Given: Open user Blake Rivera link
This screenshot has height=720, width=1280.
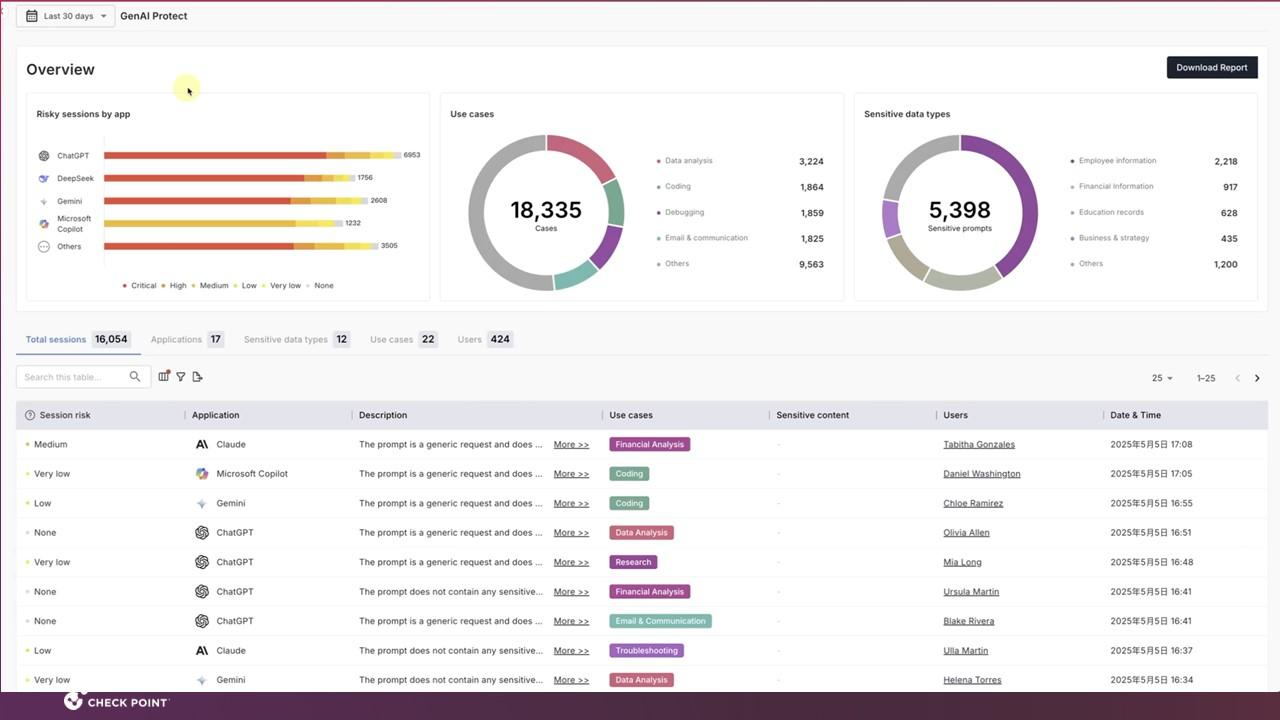Looking at the screenshot, I should [x=968, y=621].
